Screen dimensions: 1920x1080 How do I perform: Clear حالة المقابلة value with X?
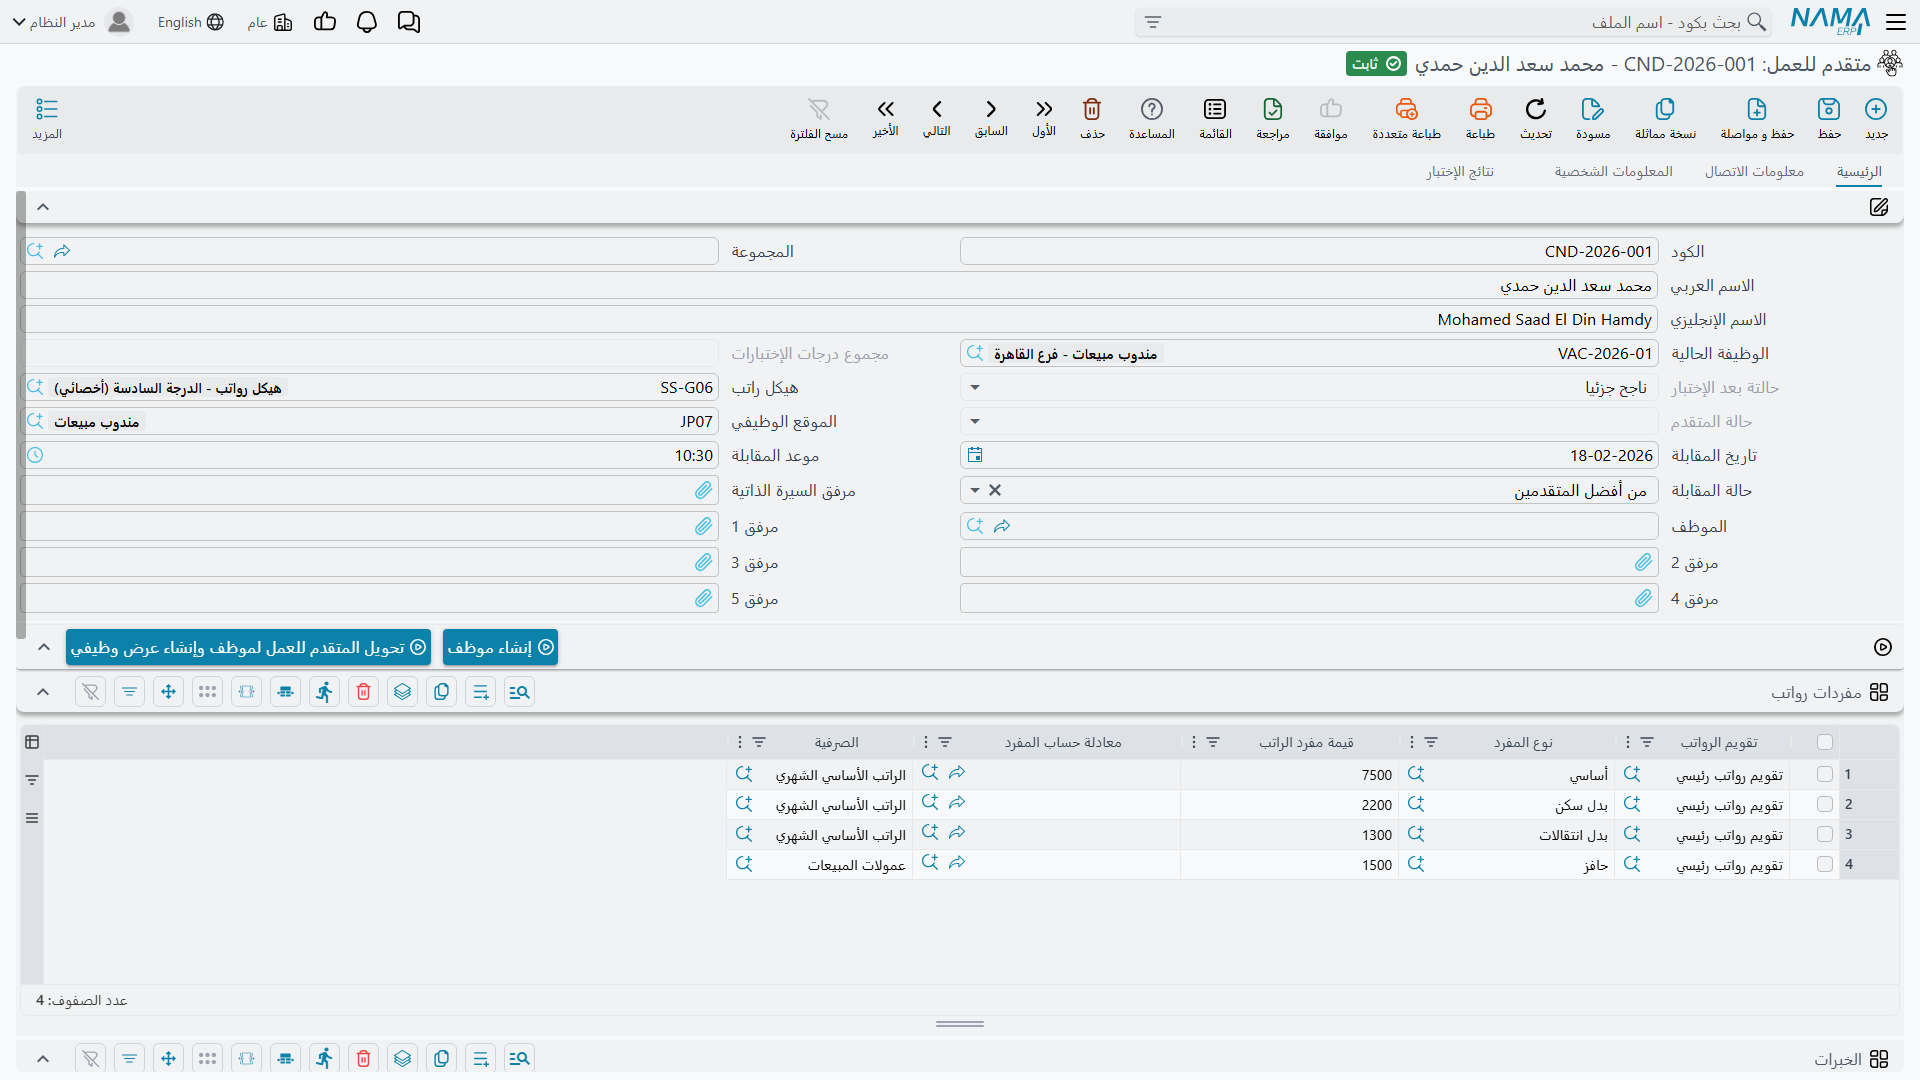click(x=995, y=490)
